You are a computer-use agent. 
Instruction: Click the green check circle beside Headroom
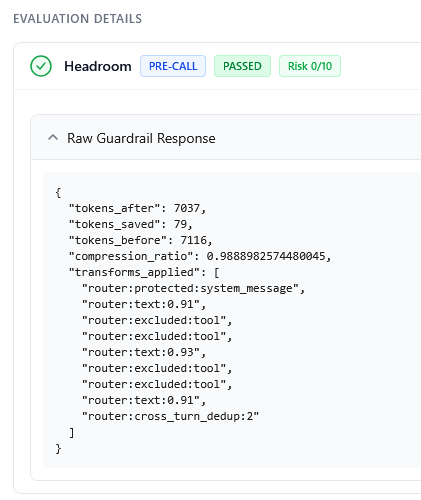pos(41,66)
